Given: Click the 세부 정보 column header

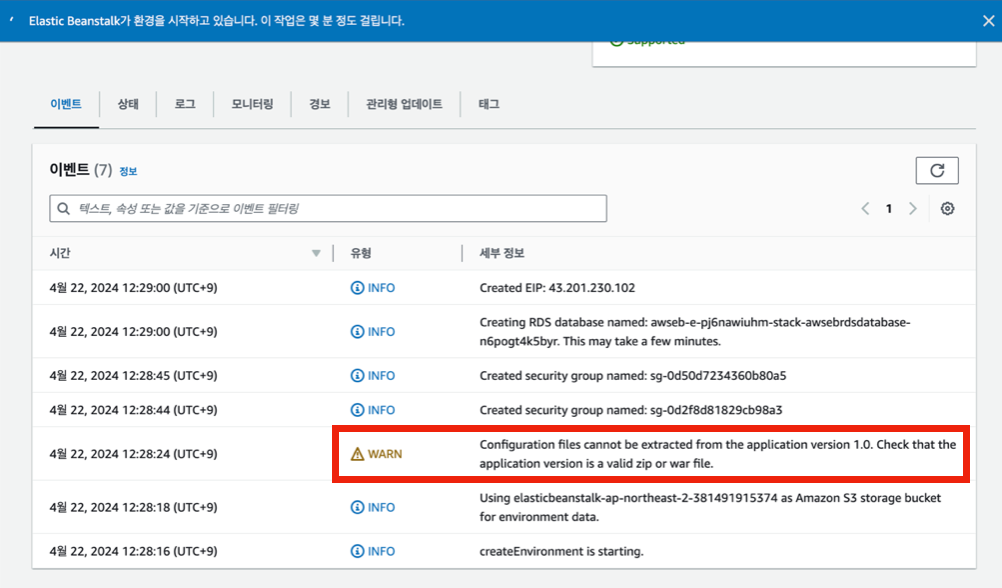Looking at the screenshot, I should (502, 253).
